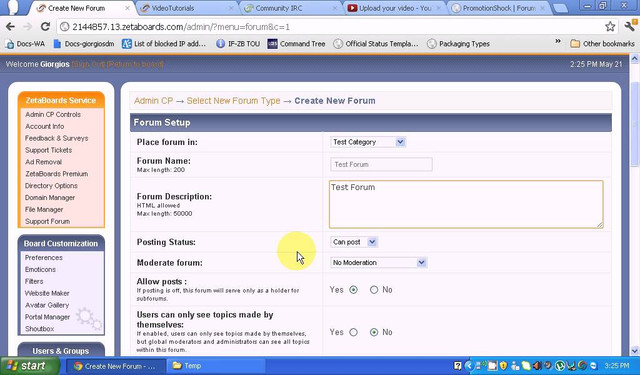Open the Posting Status dropdown
The height and width of the screenshot is (375, 640).
click(354, 242)
